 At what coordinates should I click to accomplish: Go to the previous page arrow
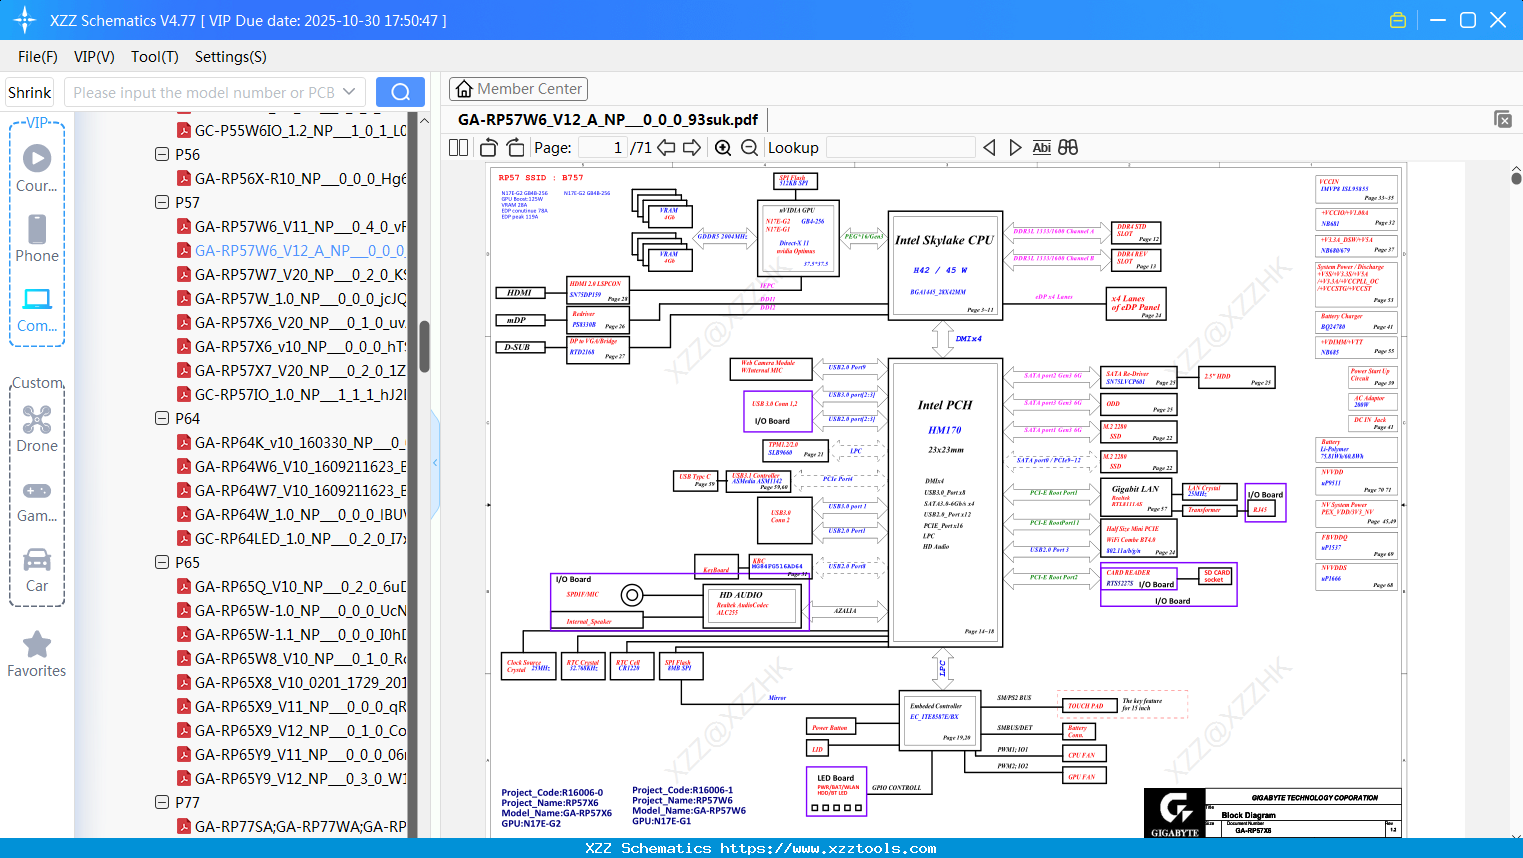click(x=666, y=148)
